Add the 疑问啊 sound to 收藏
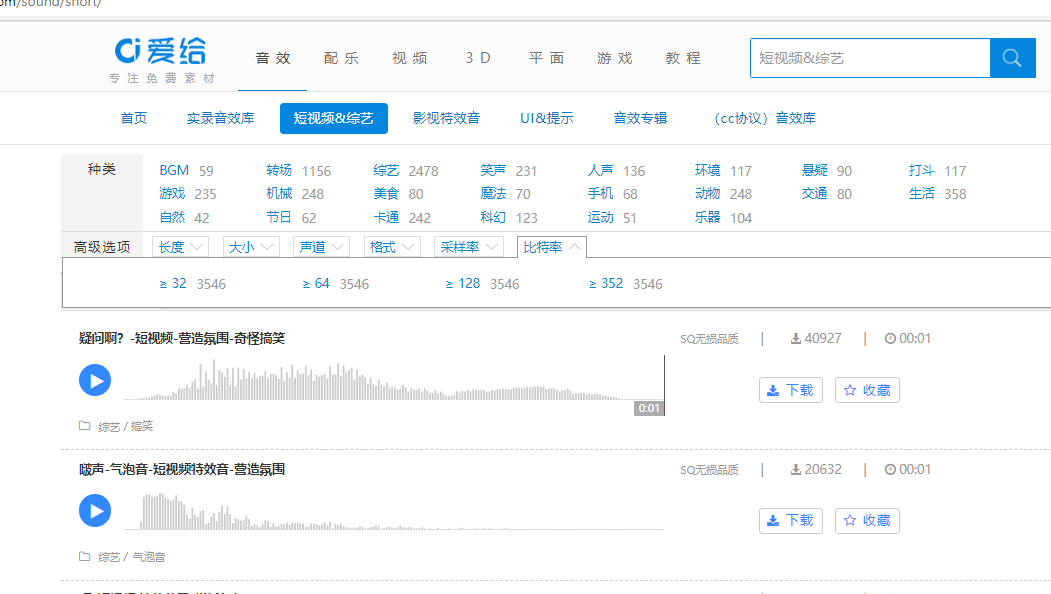 867,390
